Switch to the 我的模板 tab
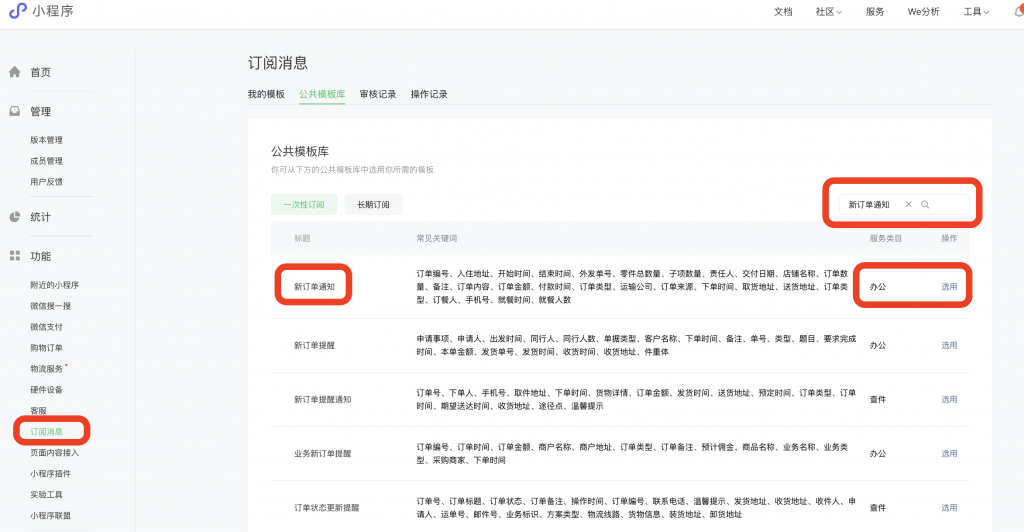The image size is (1024, 532). pos(266,94)
